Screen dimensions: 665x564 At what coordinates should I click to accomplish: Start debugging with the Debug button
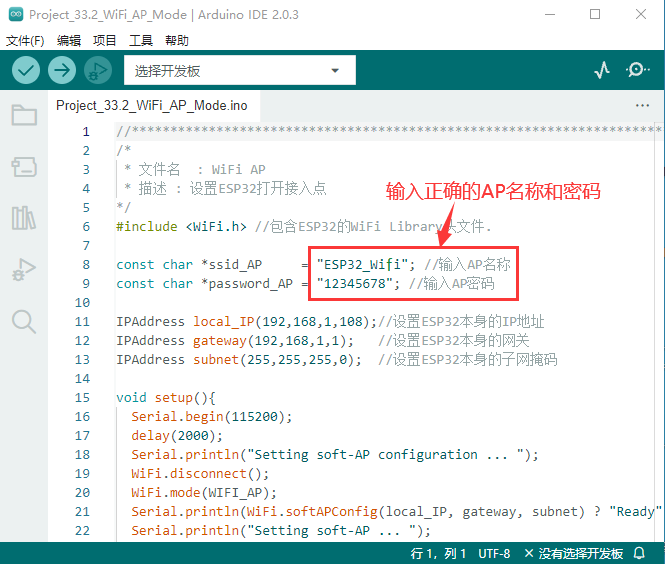tap(98, 70)
